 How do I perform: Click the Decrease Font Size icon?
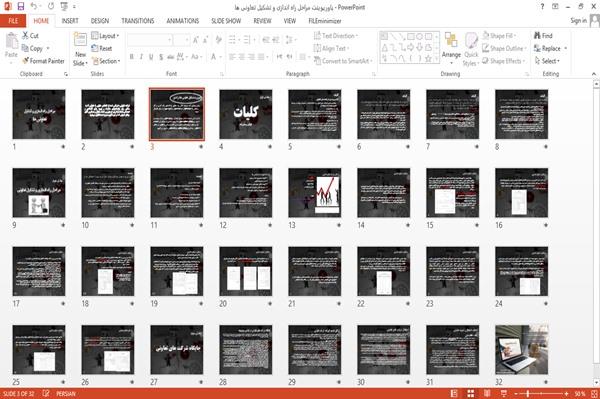(x=206, y=39)
